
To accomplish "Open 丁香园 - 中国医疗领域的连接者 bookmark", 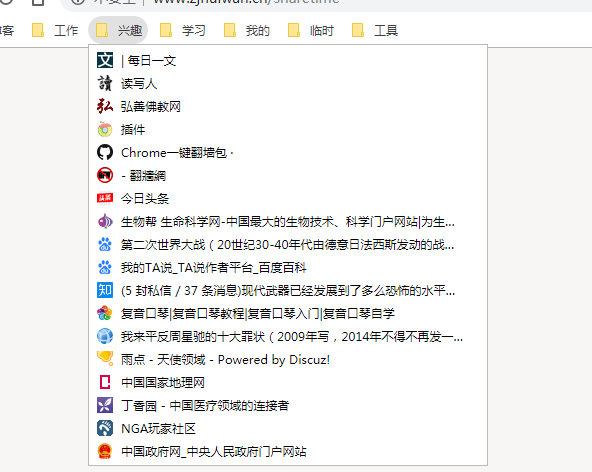I will click(x=288, y=406).
